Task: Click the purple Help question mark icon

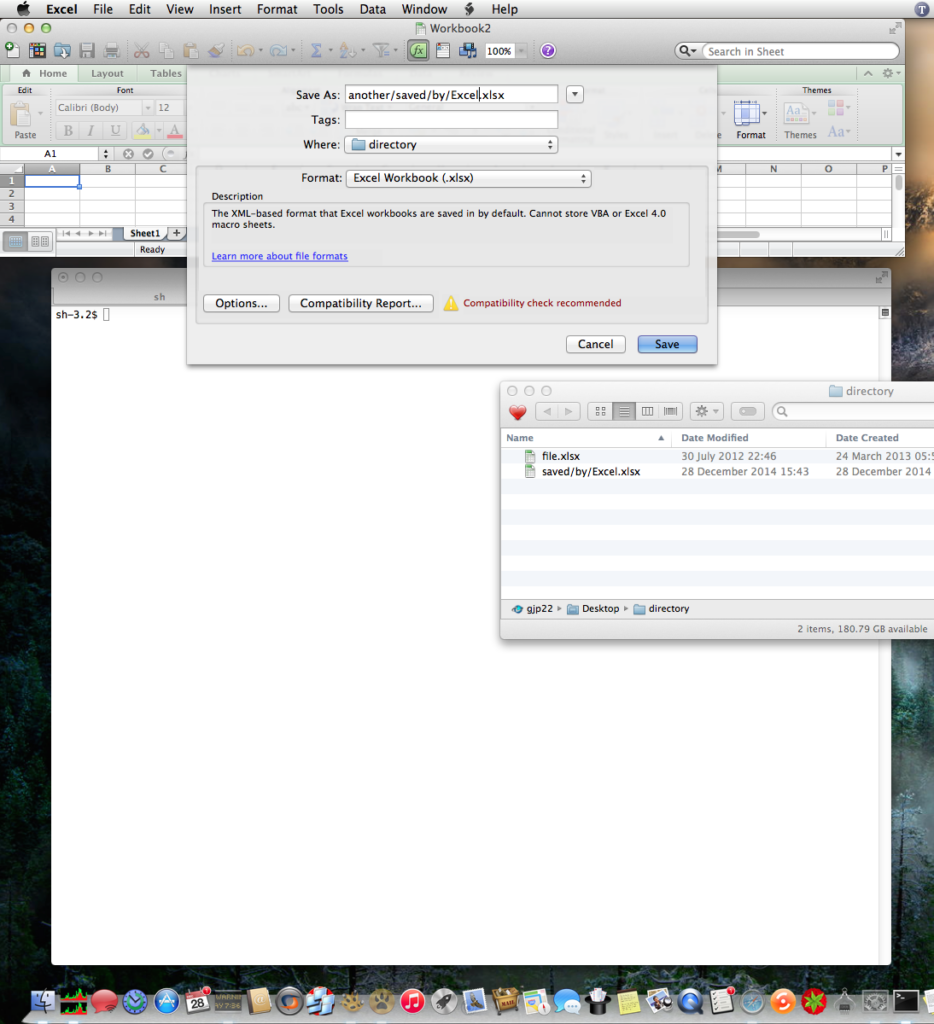Action: click(548, 50)
